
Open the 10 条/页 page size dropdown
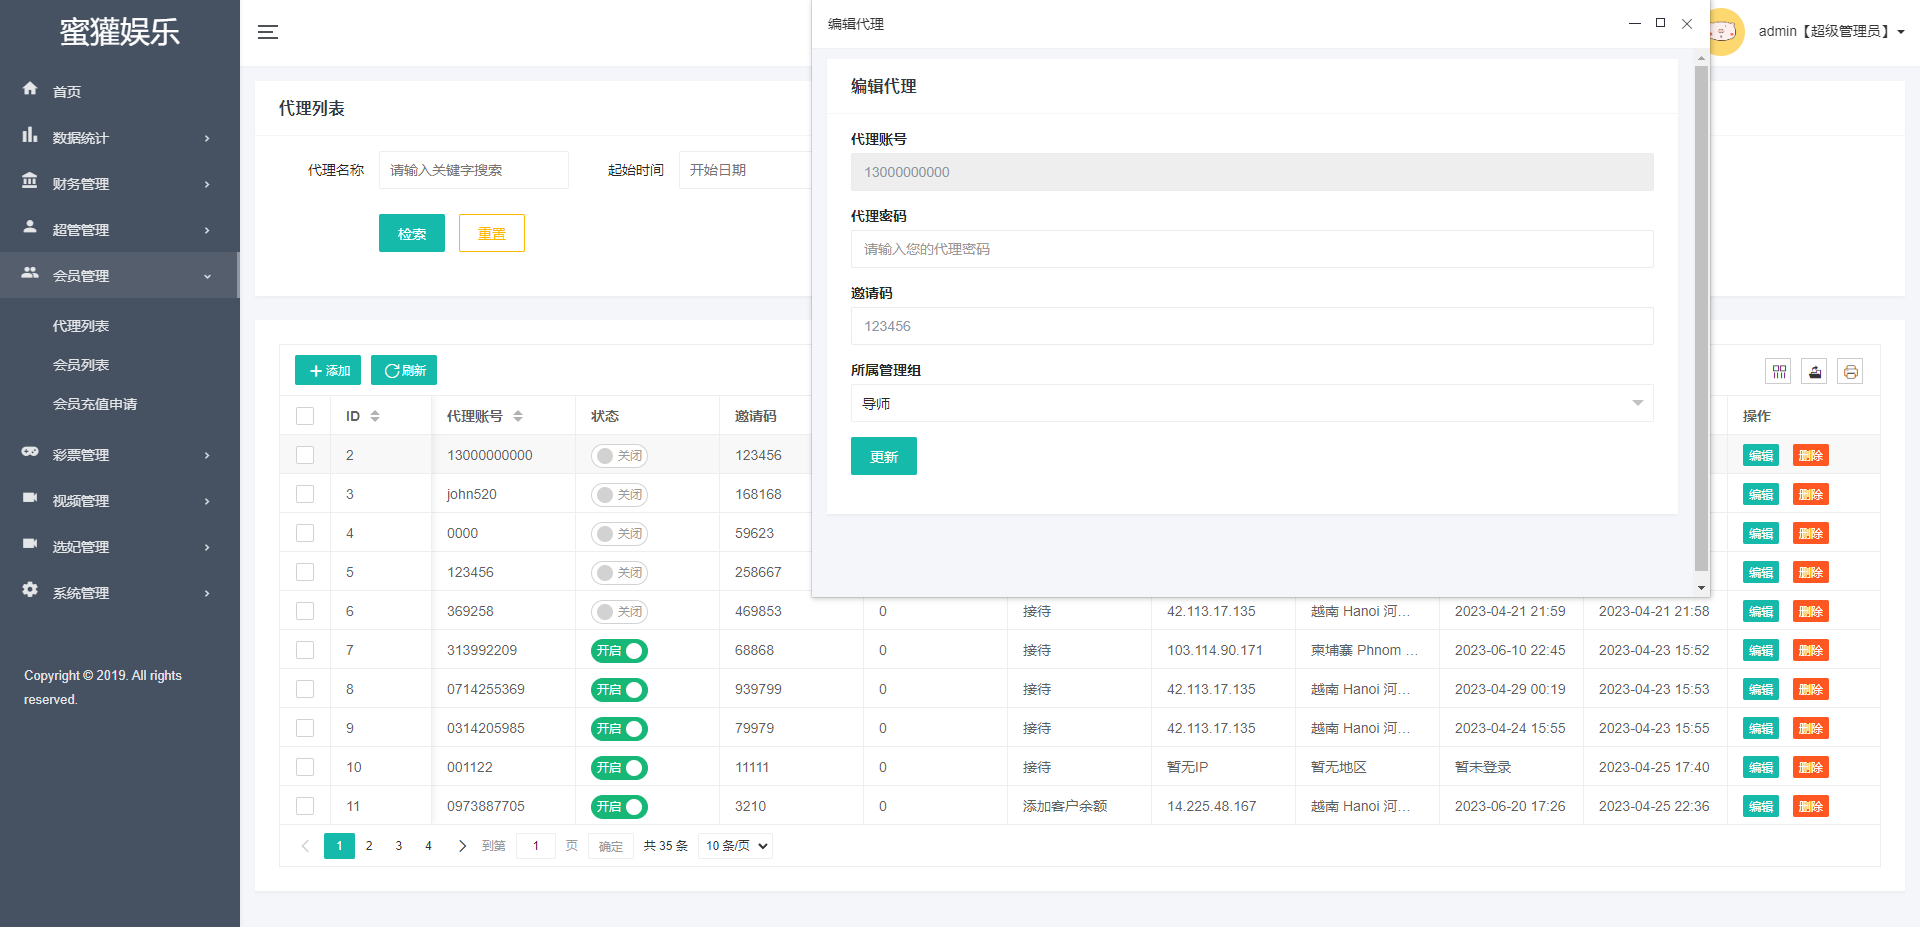(736, 846)
